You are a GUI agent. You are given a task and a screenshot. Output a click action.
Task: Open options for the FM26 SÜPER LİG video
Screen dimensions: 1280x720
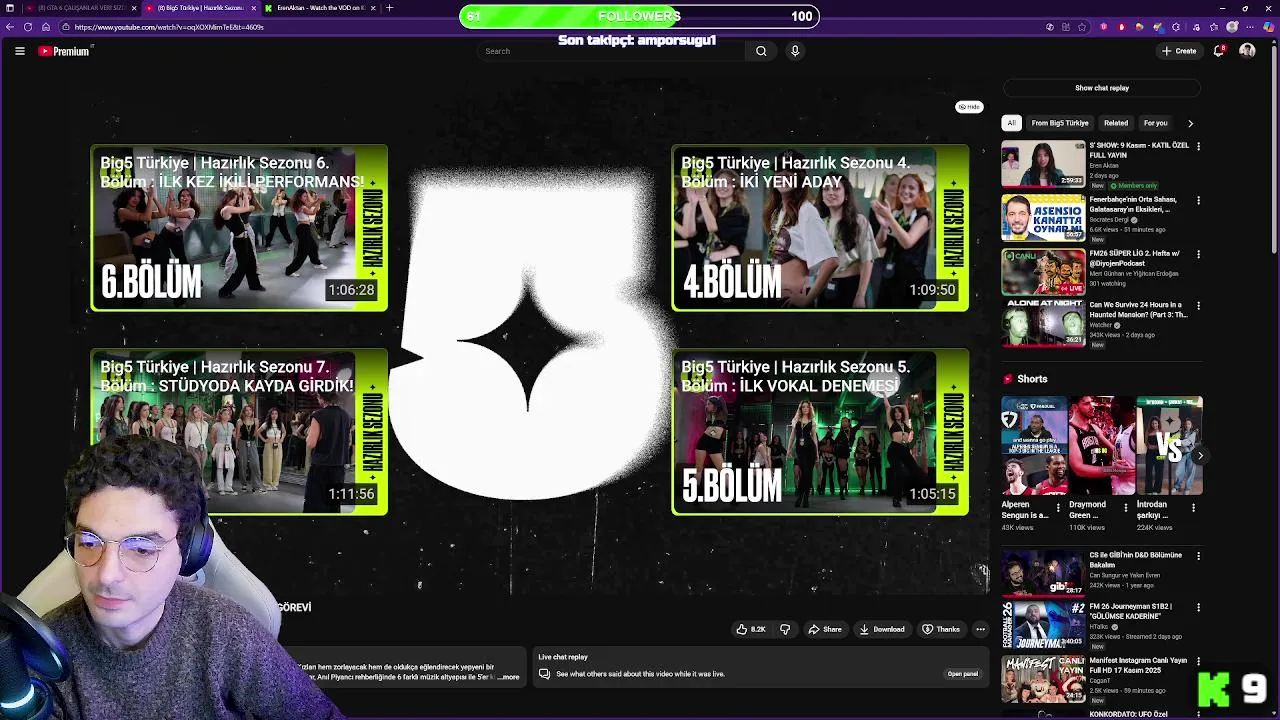[1198, 254]
